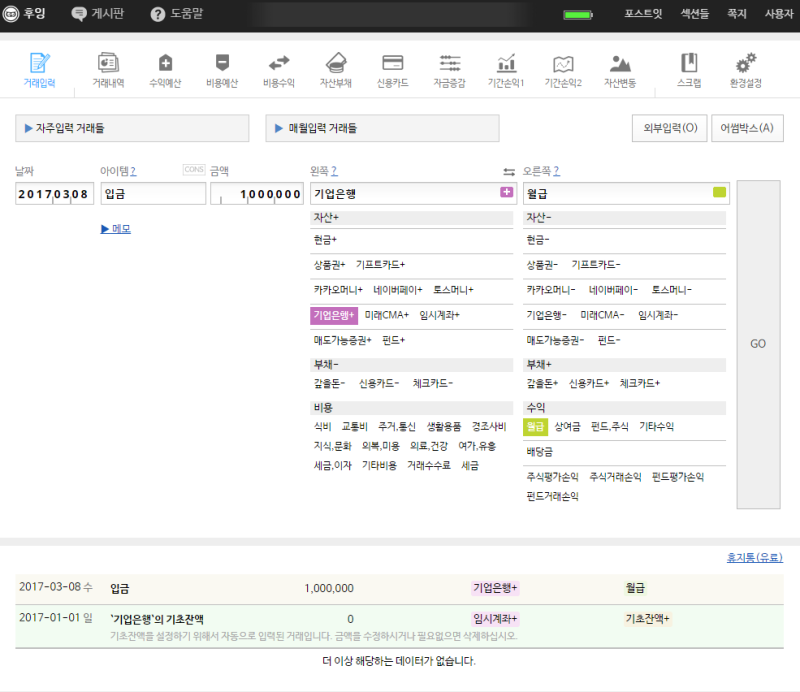Click the 날짜 date input field
800x692 pixels.
pos(55,193)
